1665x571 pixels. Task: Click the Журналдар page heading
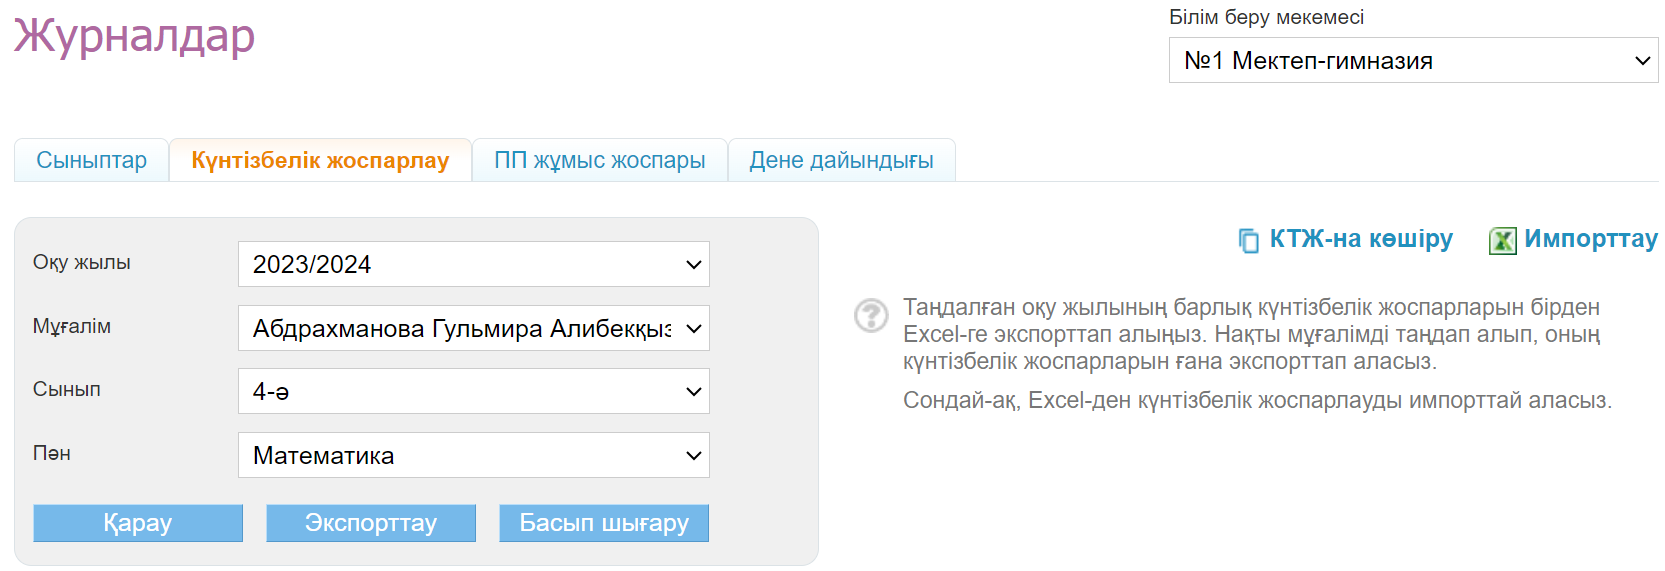coord(134,36)
